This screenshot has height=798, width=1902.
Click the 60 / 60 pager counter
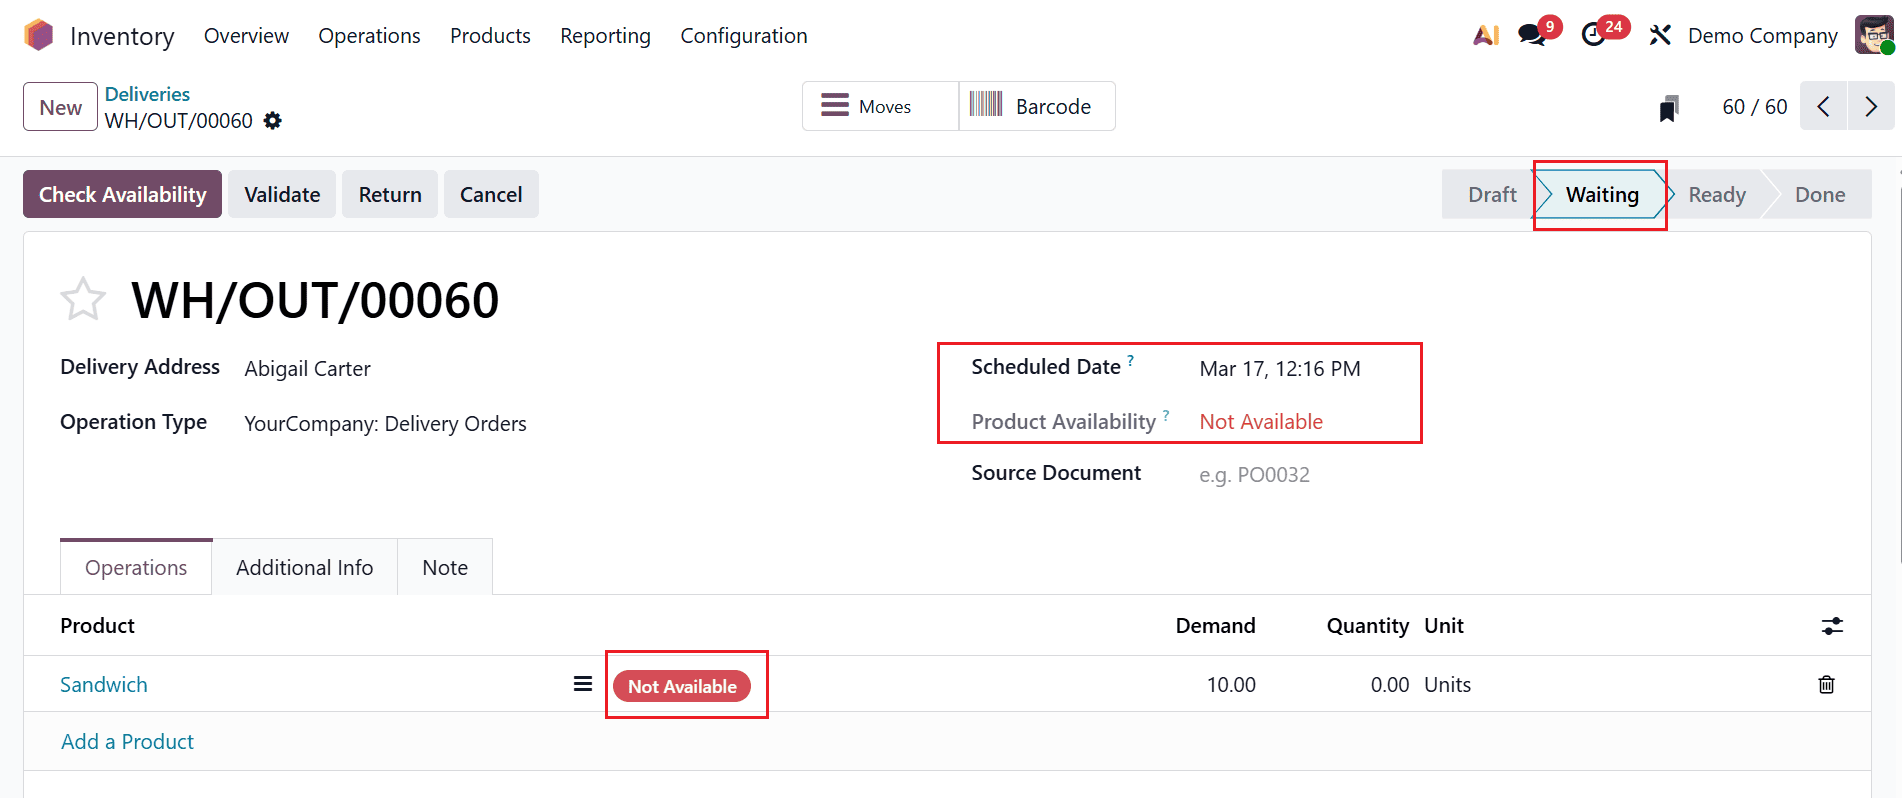(x=1754, y=107)
